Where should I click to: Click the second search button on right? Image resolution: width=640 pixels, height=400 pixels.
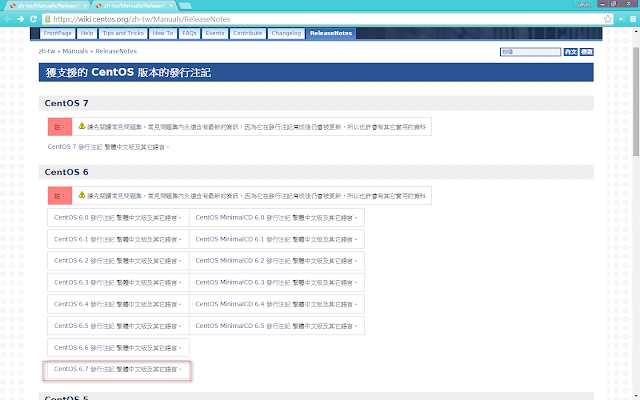click(x=587, y=52)
